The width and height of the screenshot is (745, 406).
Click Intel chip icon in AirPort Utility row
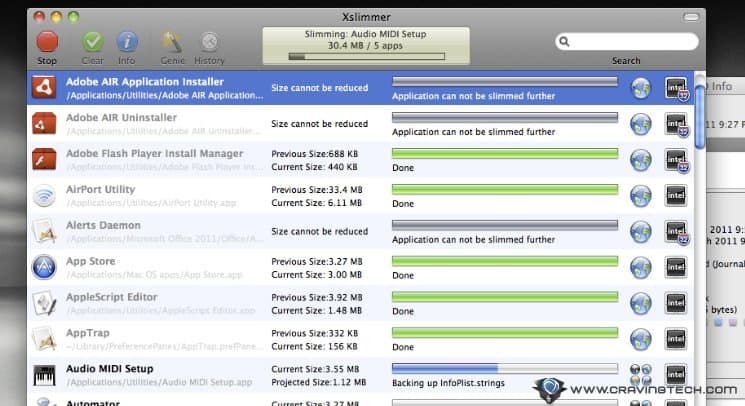676,196
